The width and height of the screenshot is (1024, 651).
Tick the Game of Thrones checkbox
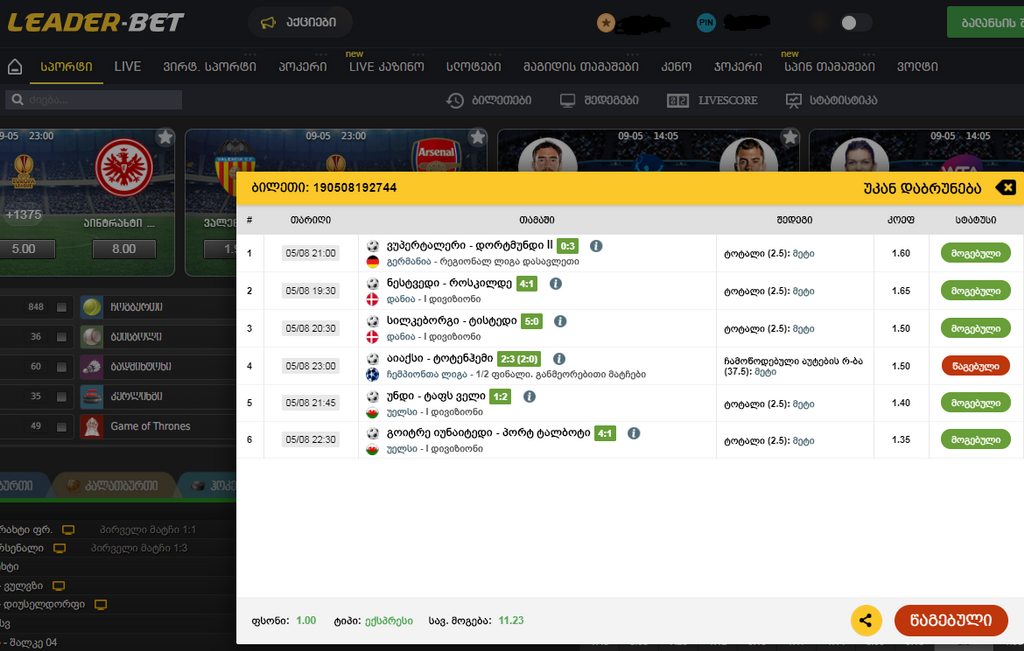coord(61,426)
